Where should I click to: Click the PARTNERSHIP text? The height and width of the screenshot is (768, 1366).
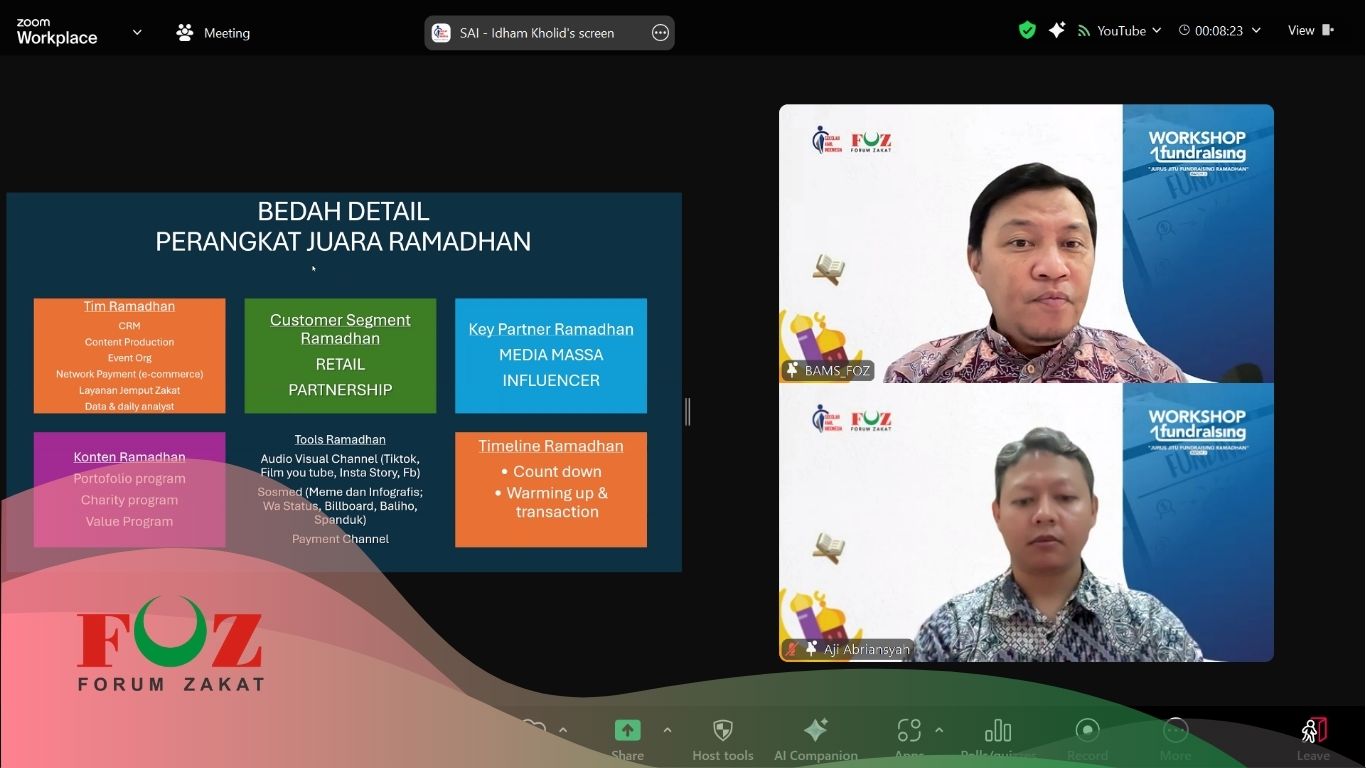[340, 390]
